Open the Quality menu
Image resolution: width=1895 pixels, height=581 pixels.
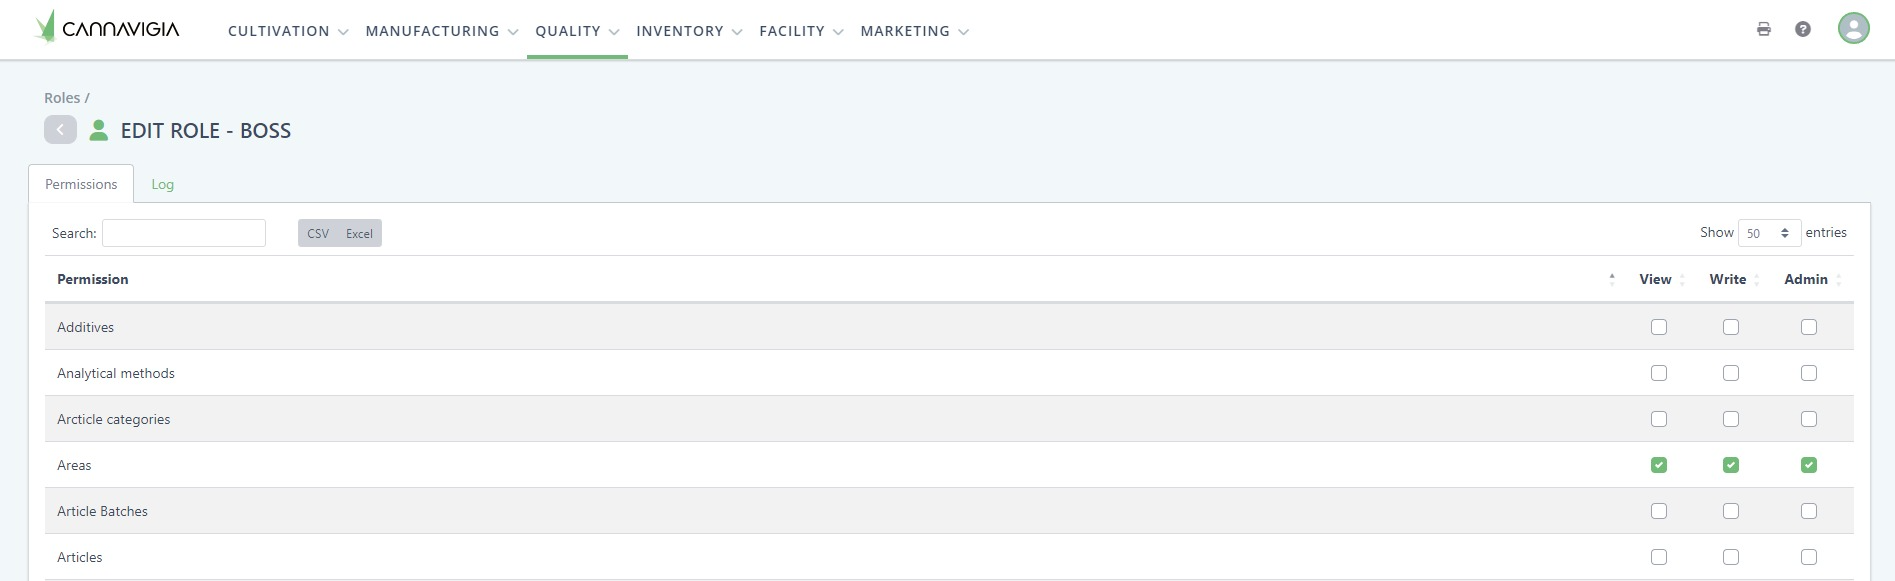click(577, 31)
